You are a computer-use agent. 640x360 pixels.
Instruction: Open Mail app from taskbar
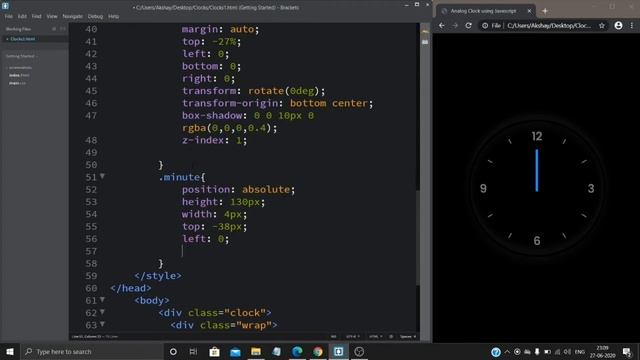click(235, 351)
